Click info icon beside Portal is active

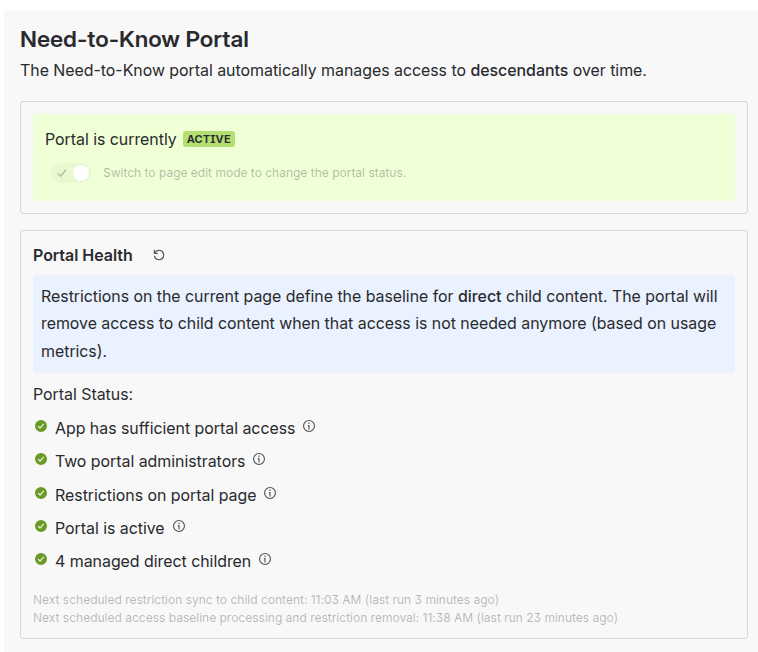(179, 527)
